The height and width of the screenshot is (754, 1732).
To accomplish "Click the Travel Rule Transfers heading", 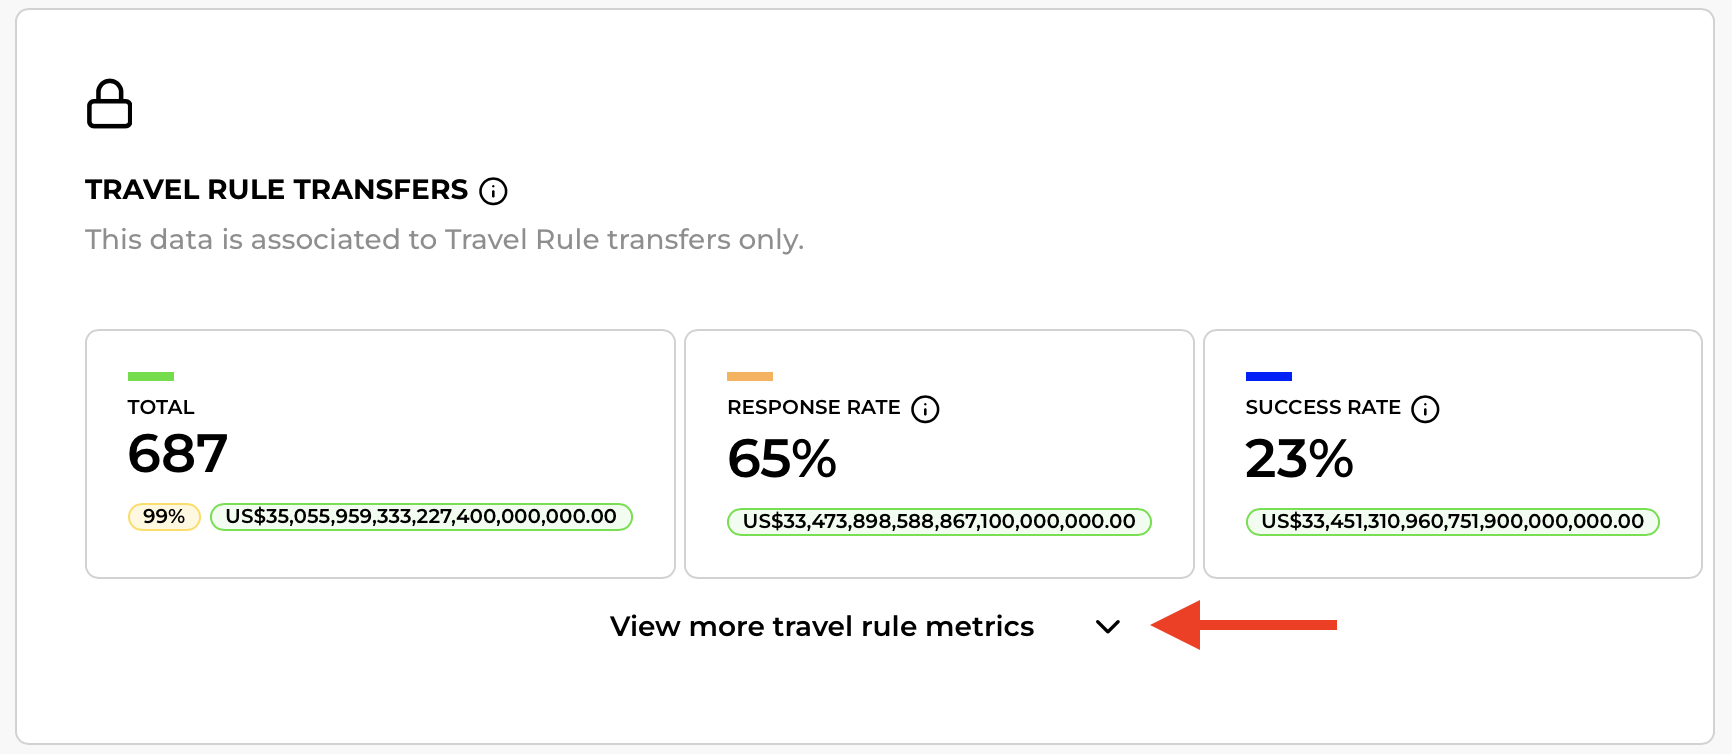I will [x=276, y=190].
